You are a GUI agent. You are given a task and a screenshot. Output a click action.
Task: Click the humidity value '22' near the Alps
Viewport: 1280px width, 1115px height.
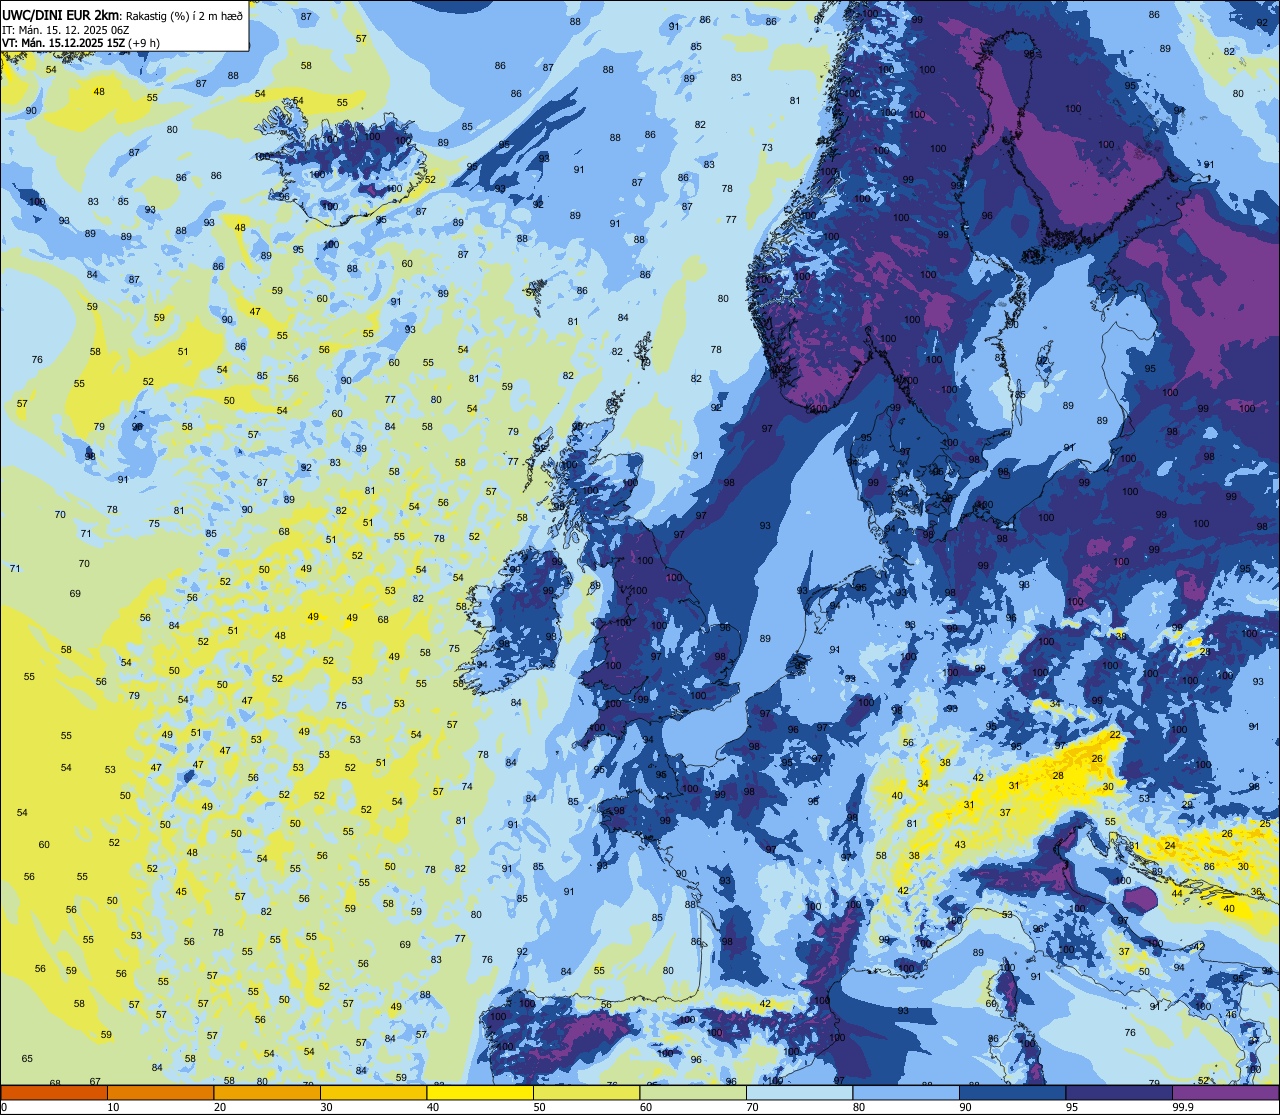click(x=1115, y=736)
